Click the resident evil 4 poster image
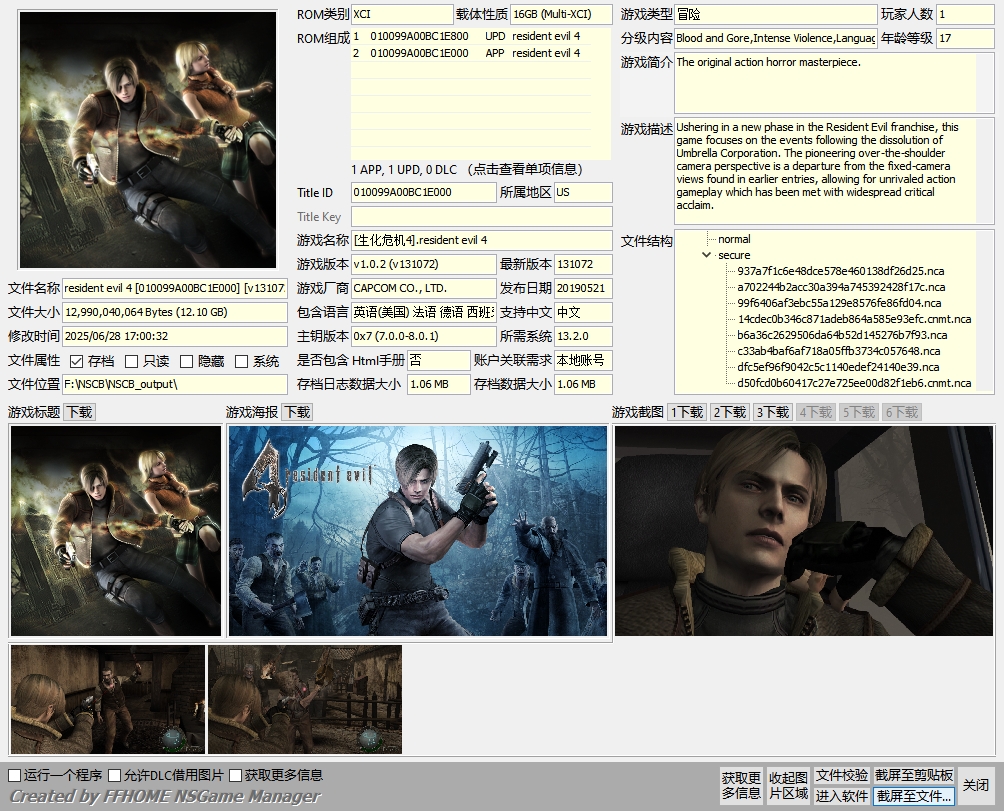The image size is (1004, 811). coord(417,531)
